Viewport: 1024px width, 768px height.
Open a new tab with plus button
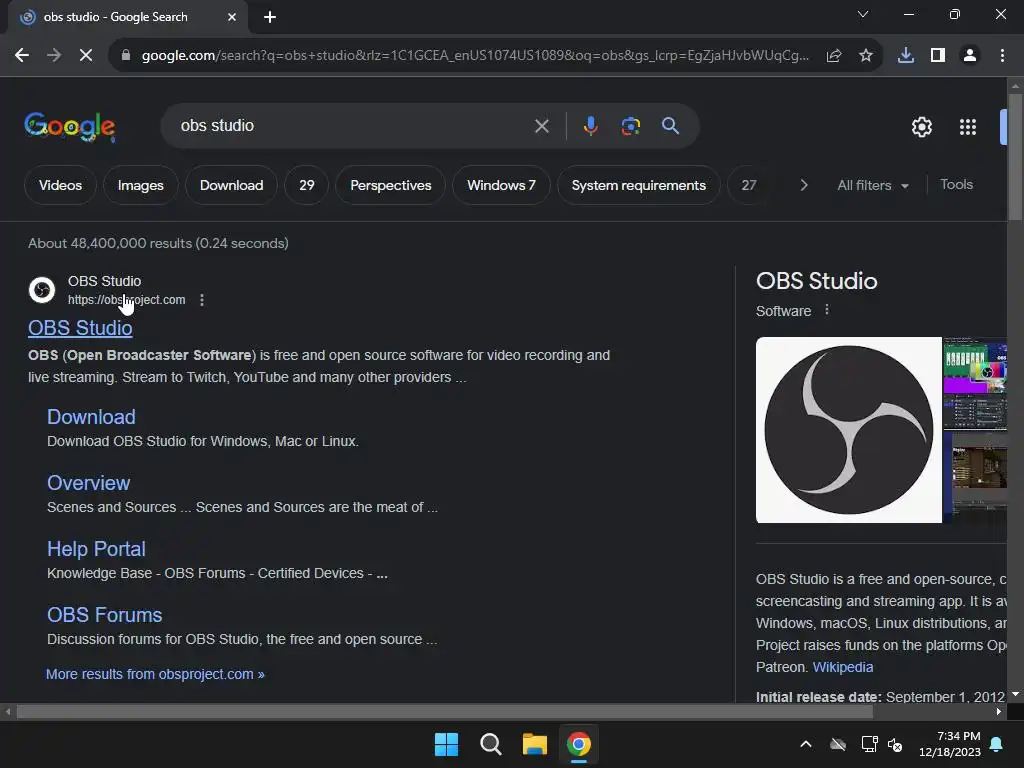[x=270, y=17]
